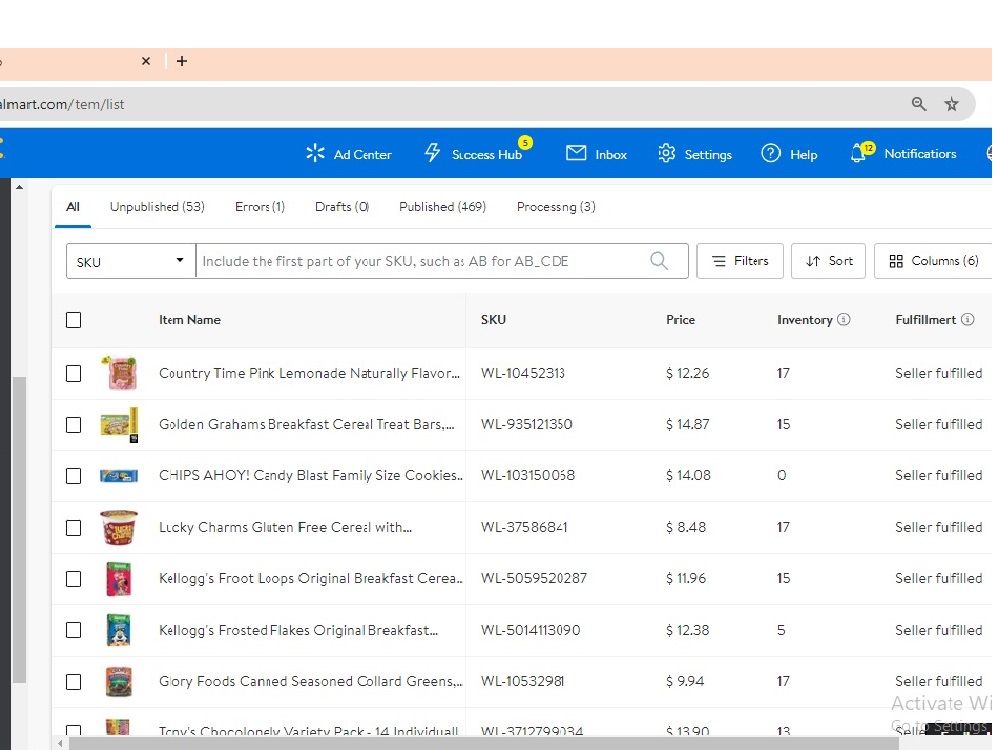Switch to the Published (469) tab
The height and width of the screenshot is (750, 1000).
442,207
